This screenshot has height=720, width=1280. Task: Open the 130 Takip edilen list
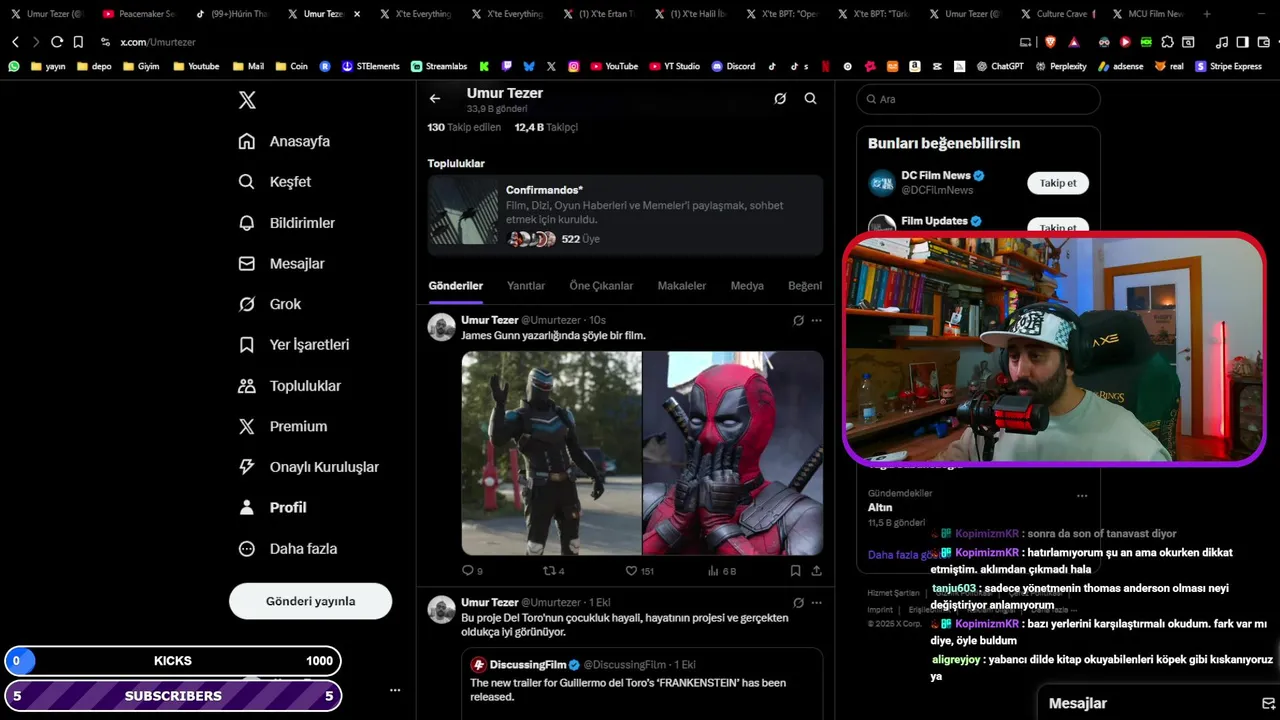464,127
